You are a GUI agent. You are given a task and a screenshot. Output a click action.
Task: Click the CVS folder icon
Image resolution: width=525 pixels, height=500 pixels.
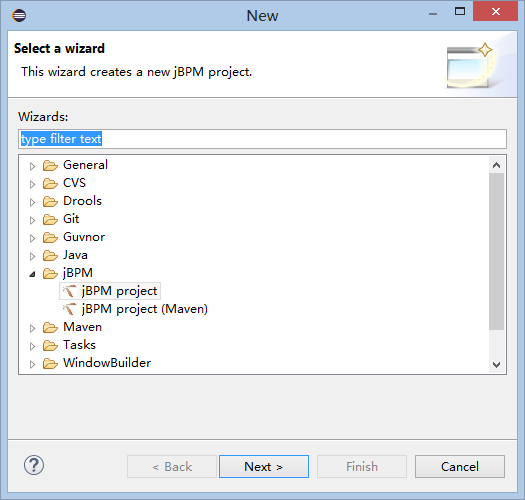[50, 184]
